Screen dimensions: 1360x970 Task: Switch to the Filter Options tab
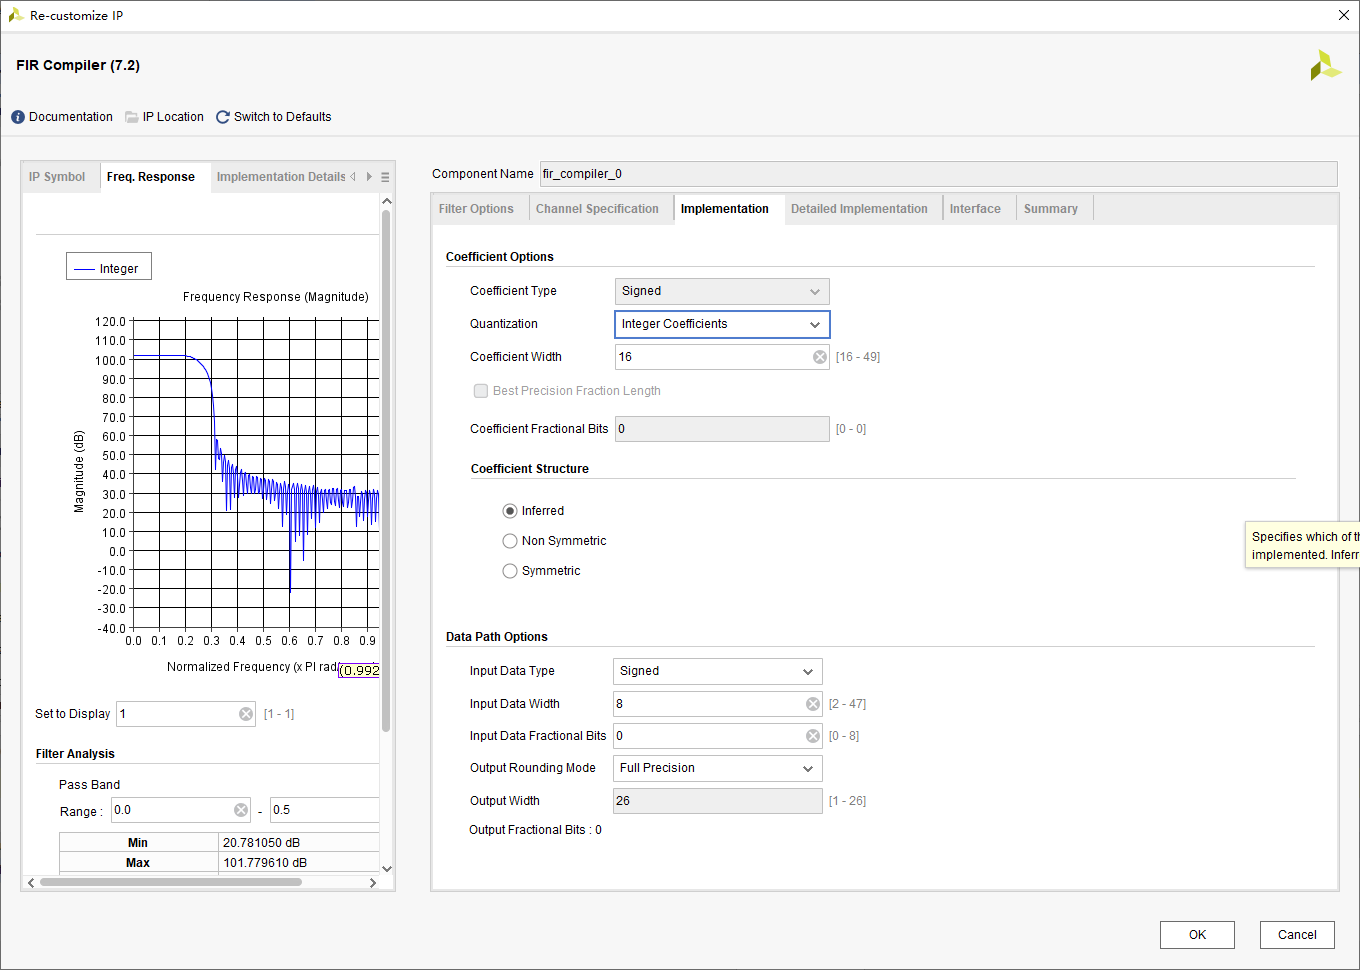click(x=476, y=209)
